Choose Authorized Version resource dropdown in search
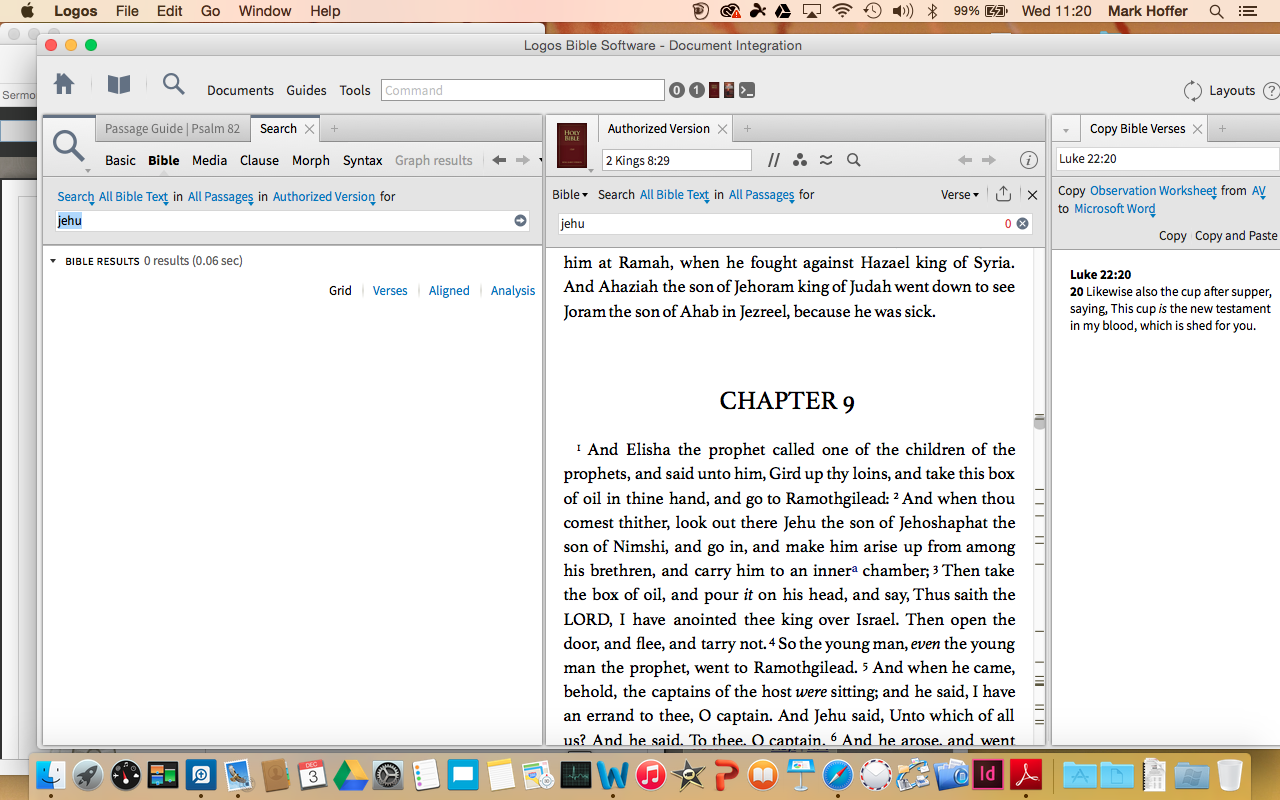 [324, 197]
